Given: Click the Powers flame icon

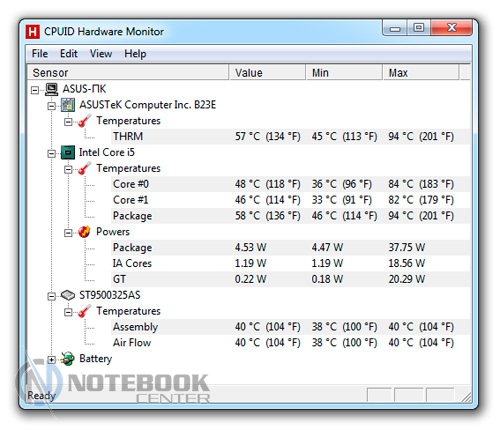Looking at the screenshot, I should [x=84, y=232].
